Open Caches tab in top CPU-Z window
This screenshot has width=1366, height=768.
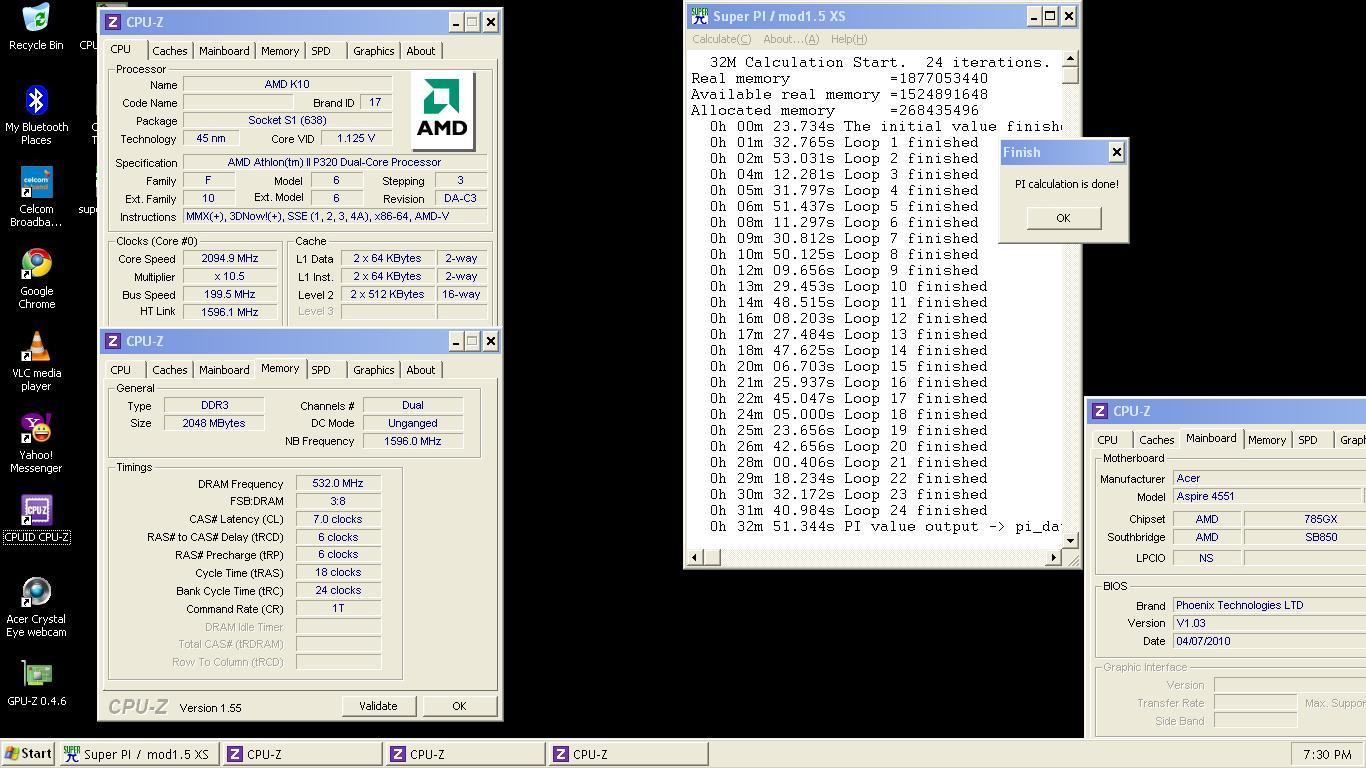coord(169,51)
